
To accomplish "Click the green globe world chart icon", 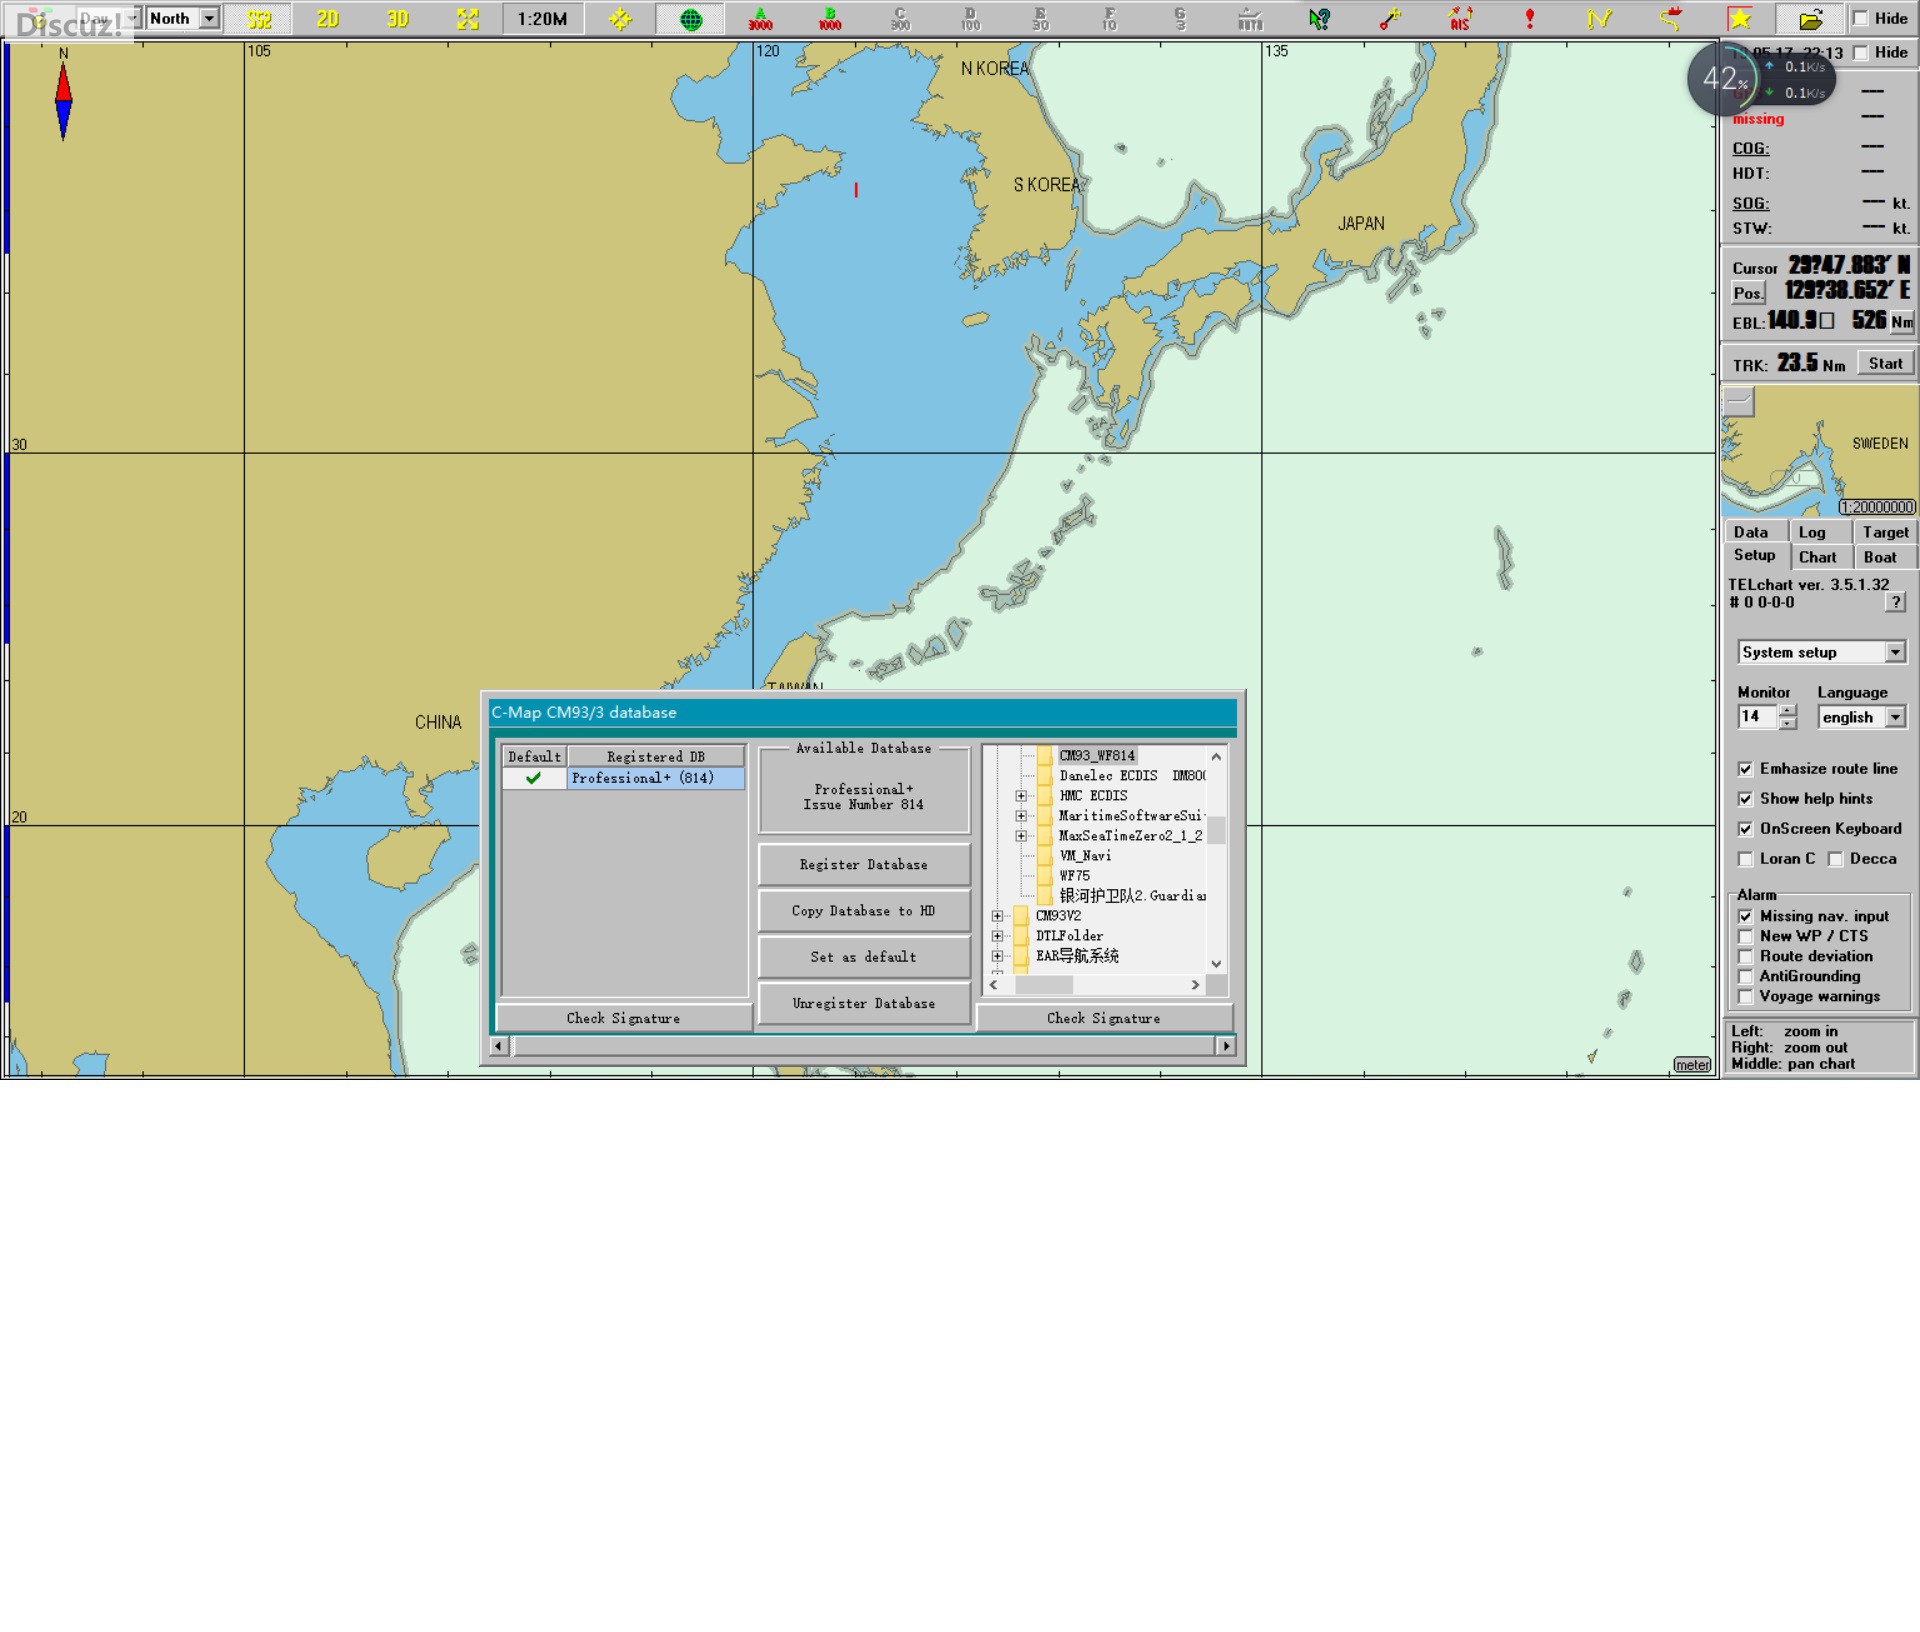I will tap(690, 19).
